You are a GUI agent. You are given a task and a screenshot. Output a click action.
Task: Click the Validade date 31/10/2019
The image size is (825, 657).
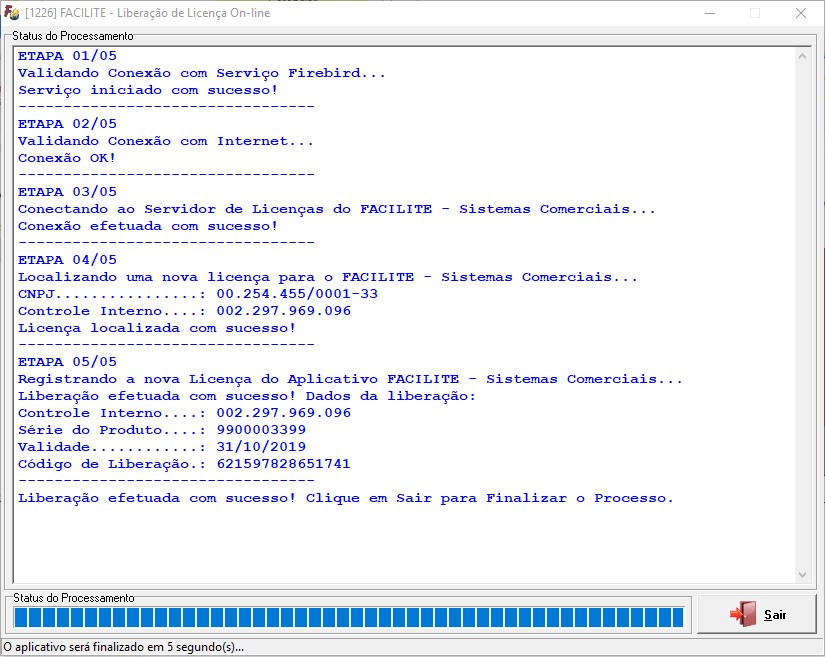261,447
